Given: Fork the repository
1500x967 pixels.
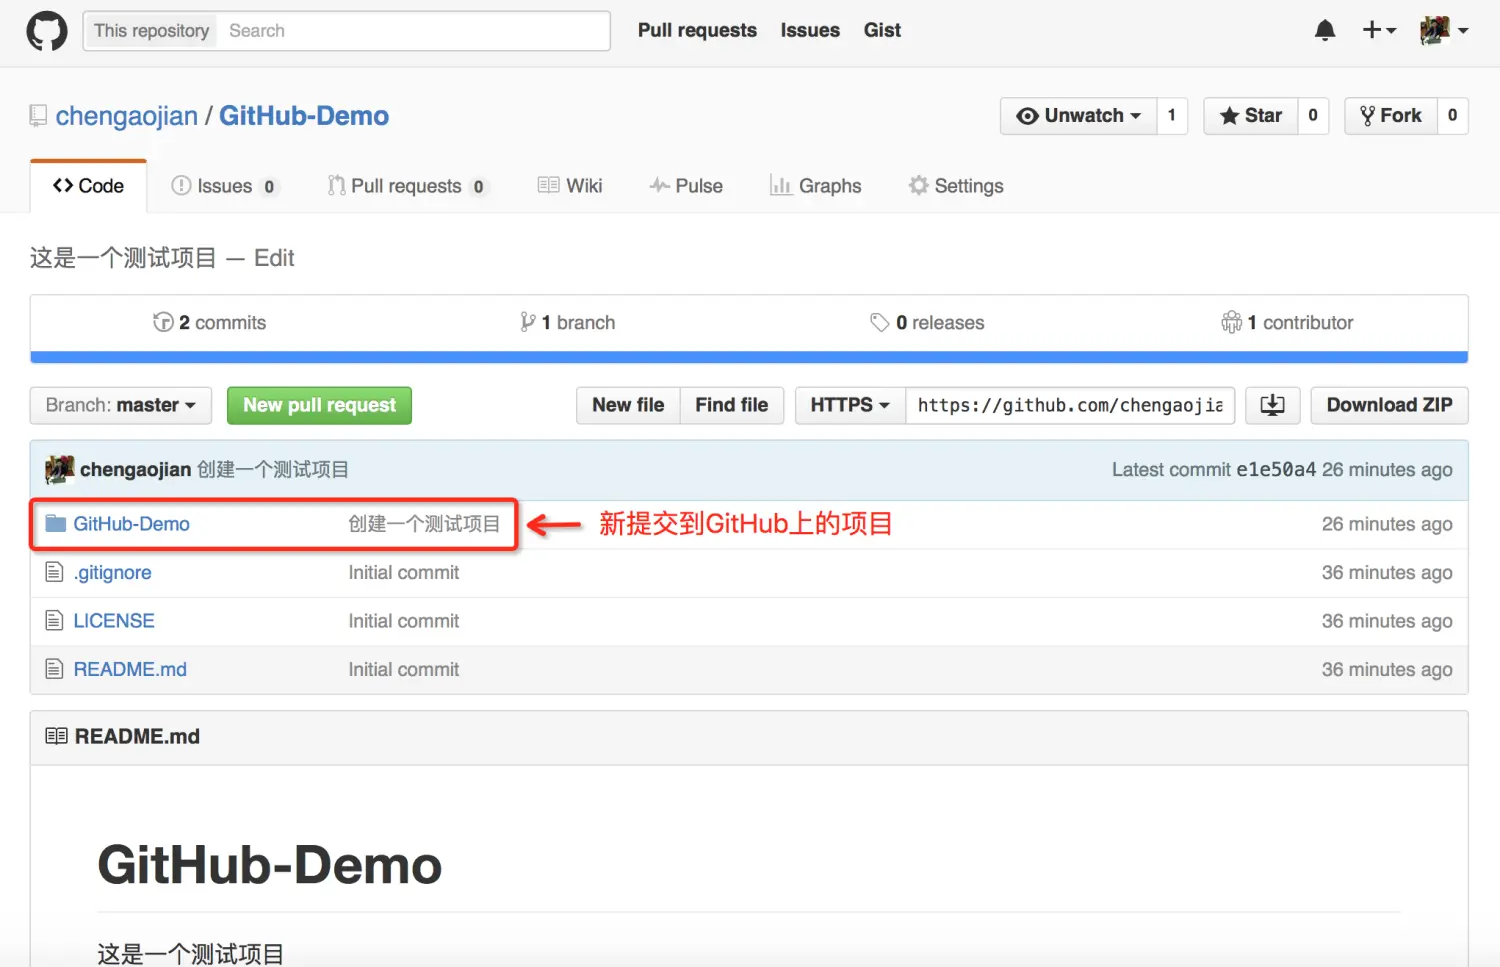Looking at the screenshot, I should (x=1391, y=116).
